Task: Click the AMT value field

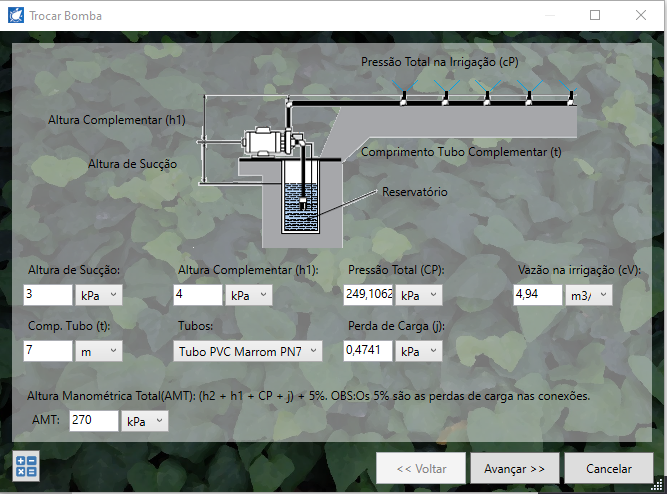Action: [x=93, y=421]
